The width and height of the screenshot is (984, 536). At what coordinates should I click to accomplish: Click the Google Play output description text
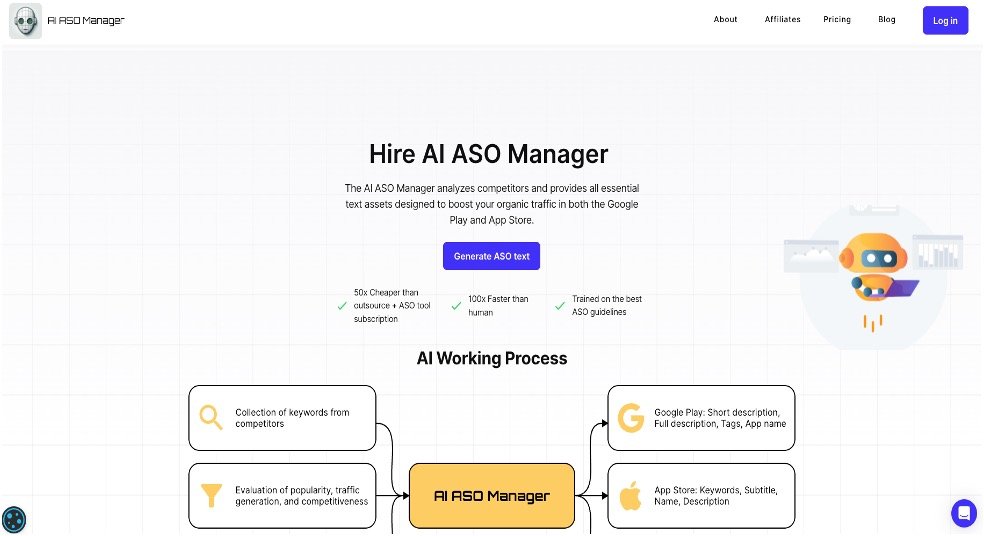[720, 418]
